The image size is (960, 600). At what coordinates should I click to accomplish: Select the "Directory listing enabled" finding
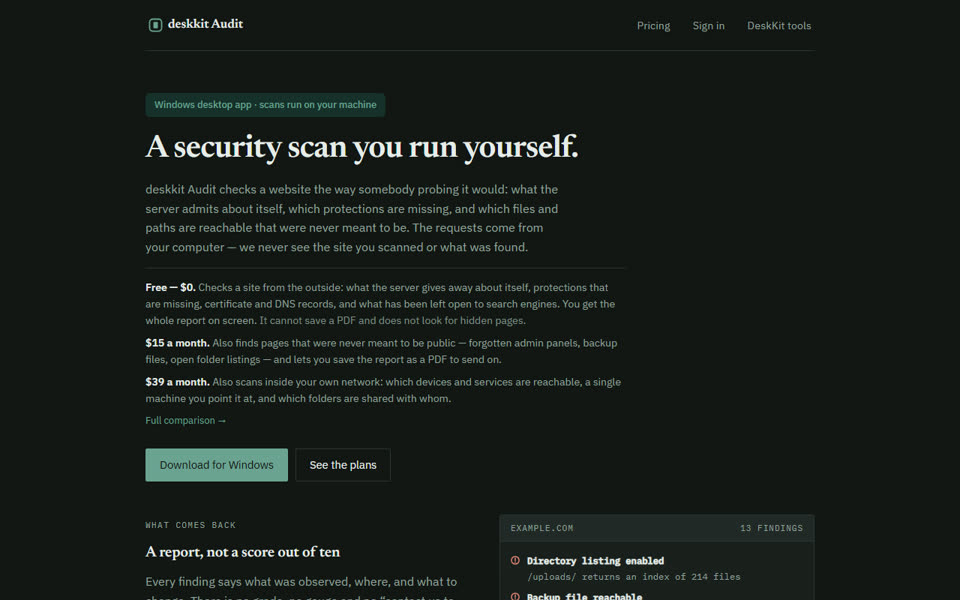pyautogui.click(x=595, y=561)
